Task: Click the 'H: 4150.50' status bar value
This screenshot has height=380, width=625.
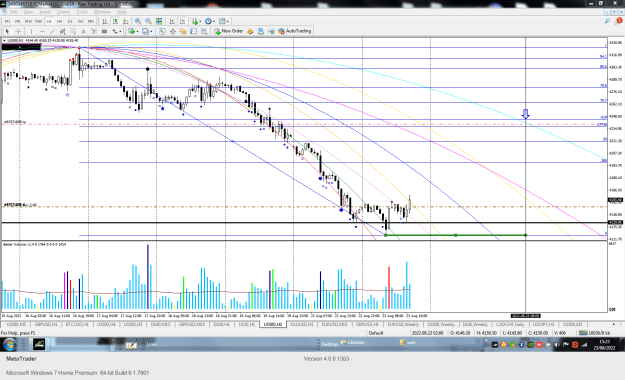Action: (486, 333)
